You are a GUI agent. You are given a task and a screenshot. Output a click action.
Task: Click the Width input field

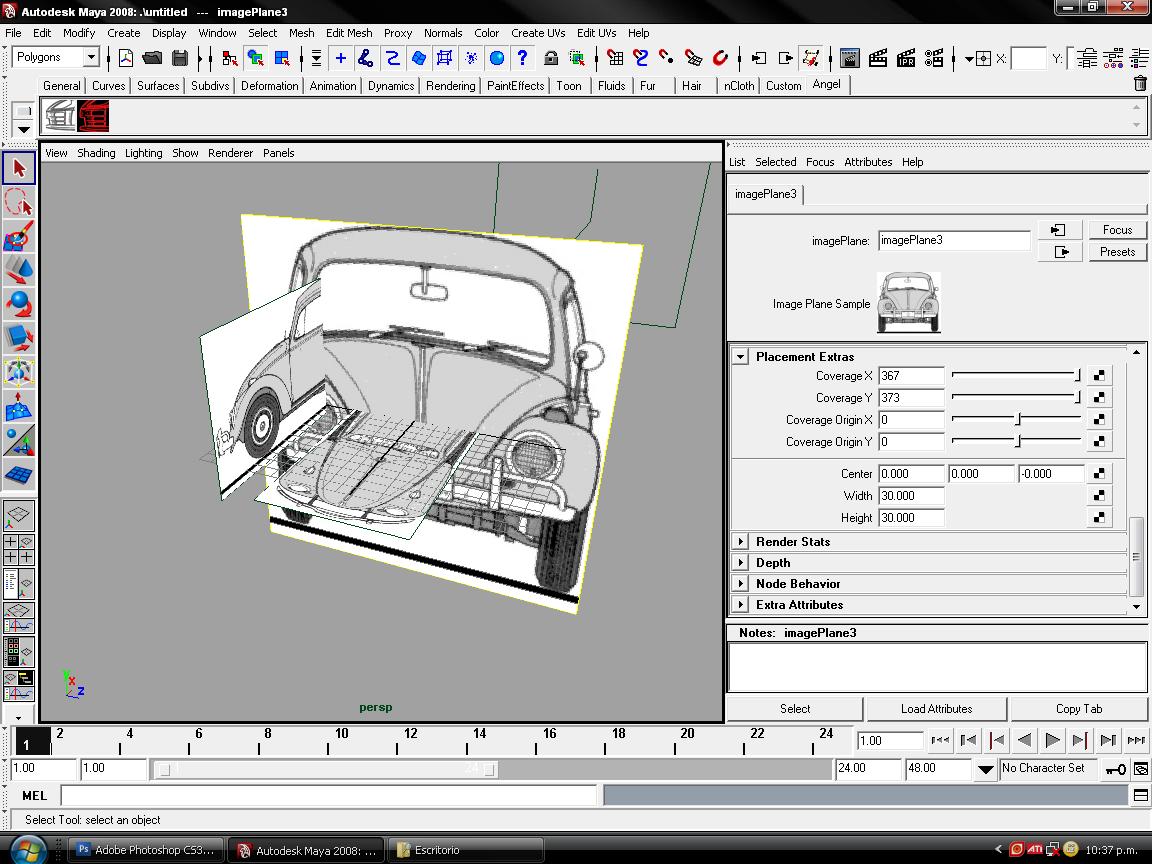[910, 496]
